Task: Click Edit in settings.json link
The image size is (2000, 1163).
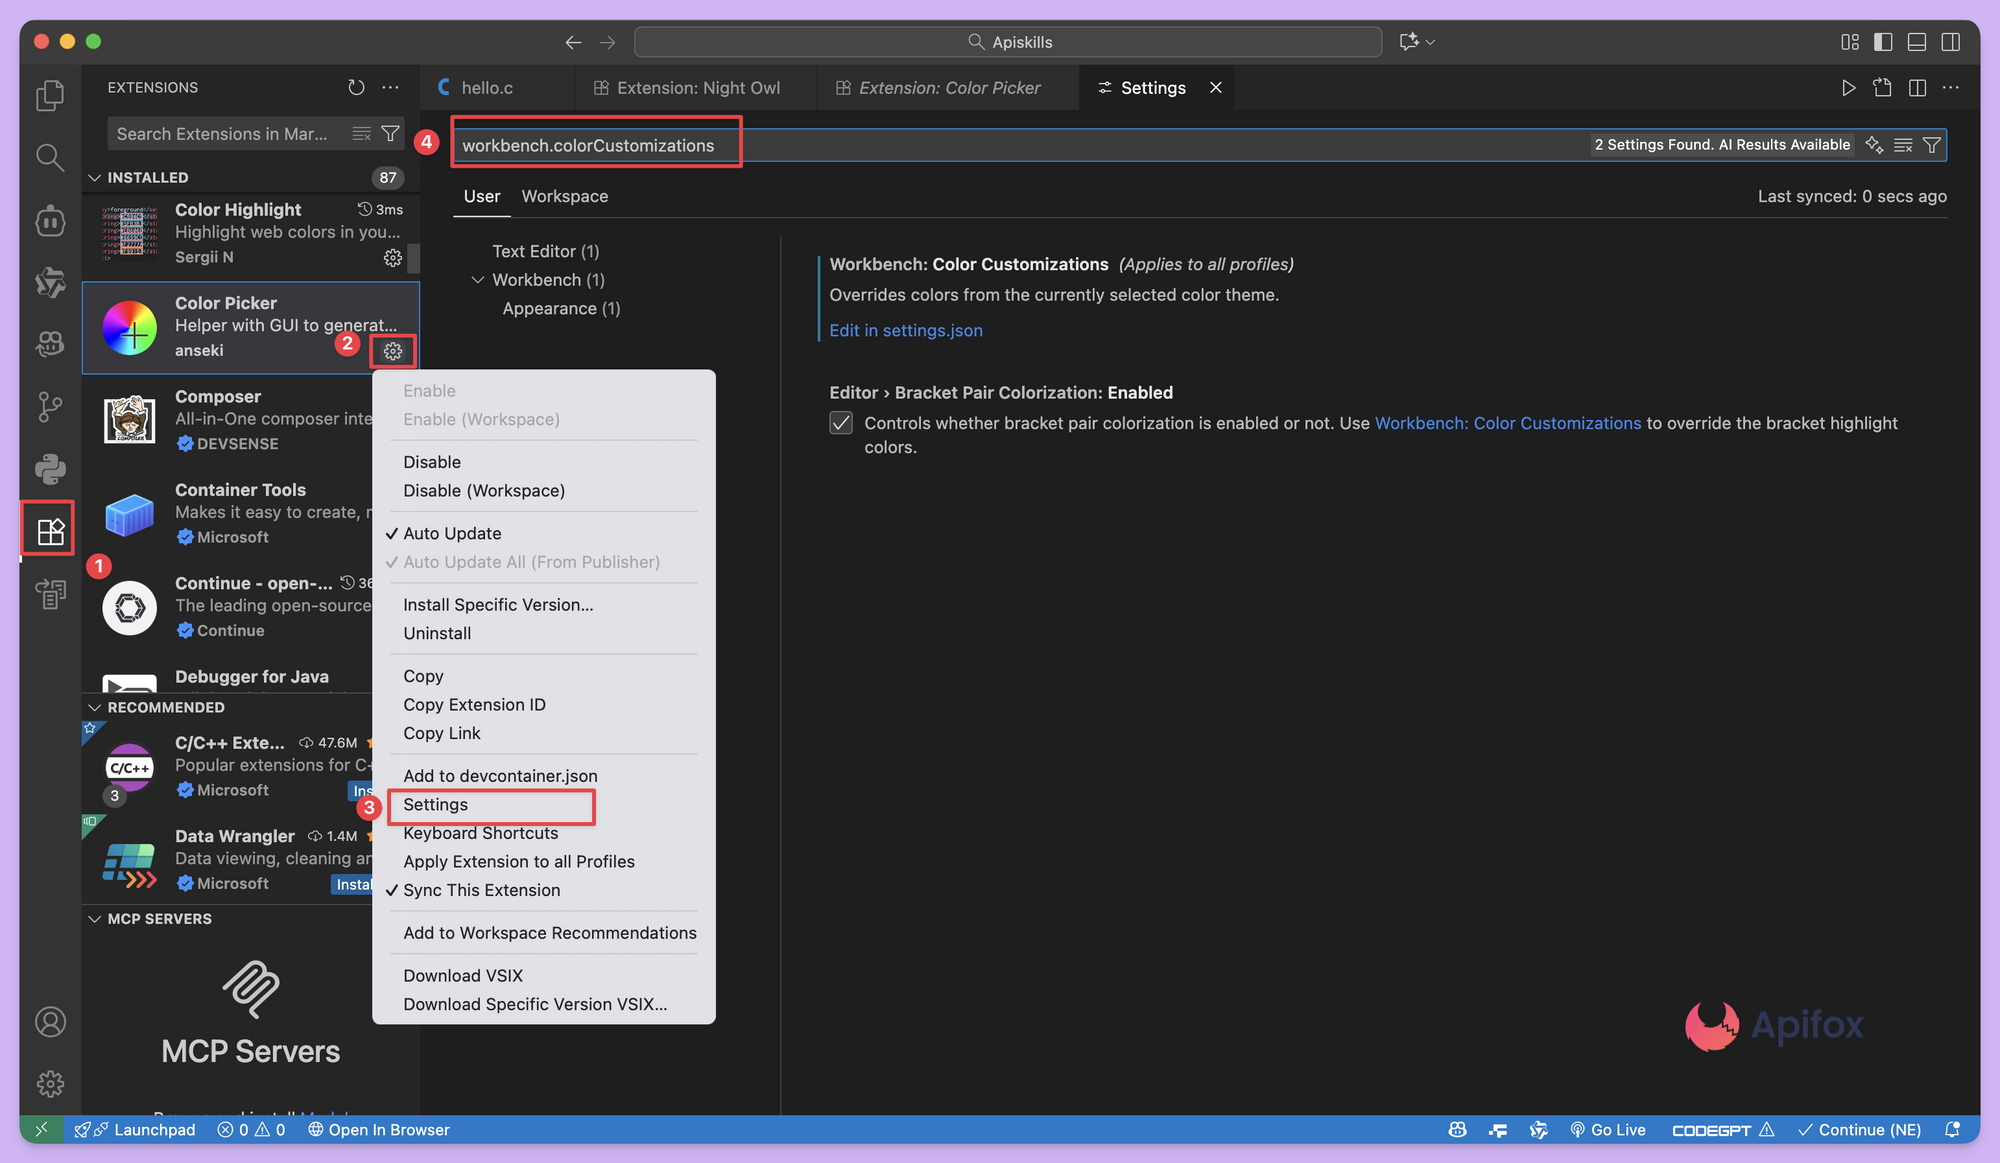Action: click(x=905, y=330)
